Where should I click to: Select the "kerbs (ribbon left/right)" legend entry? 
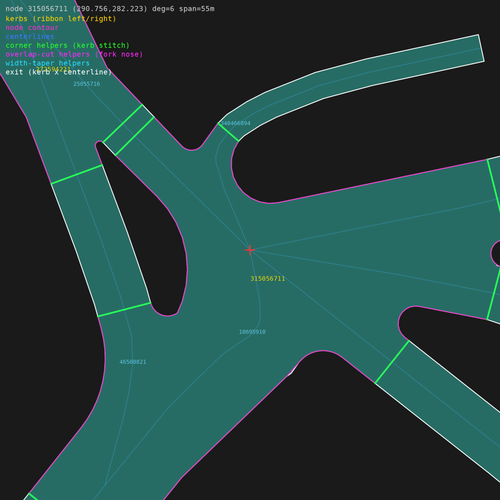point(61,19)
